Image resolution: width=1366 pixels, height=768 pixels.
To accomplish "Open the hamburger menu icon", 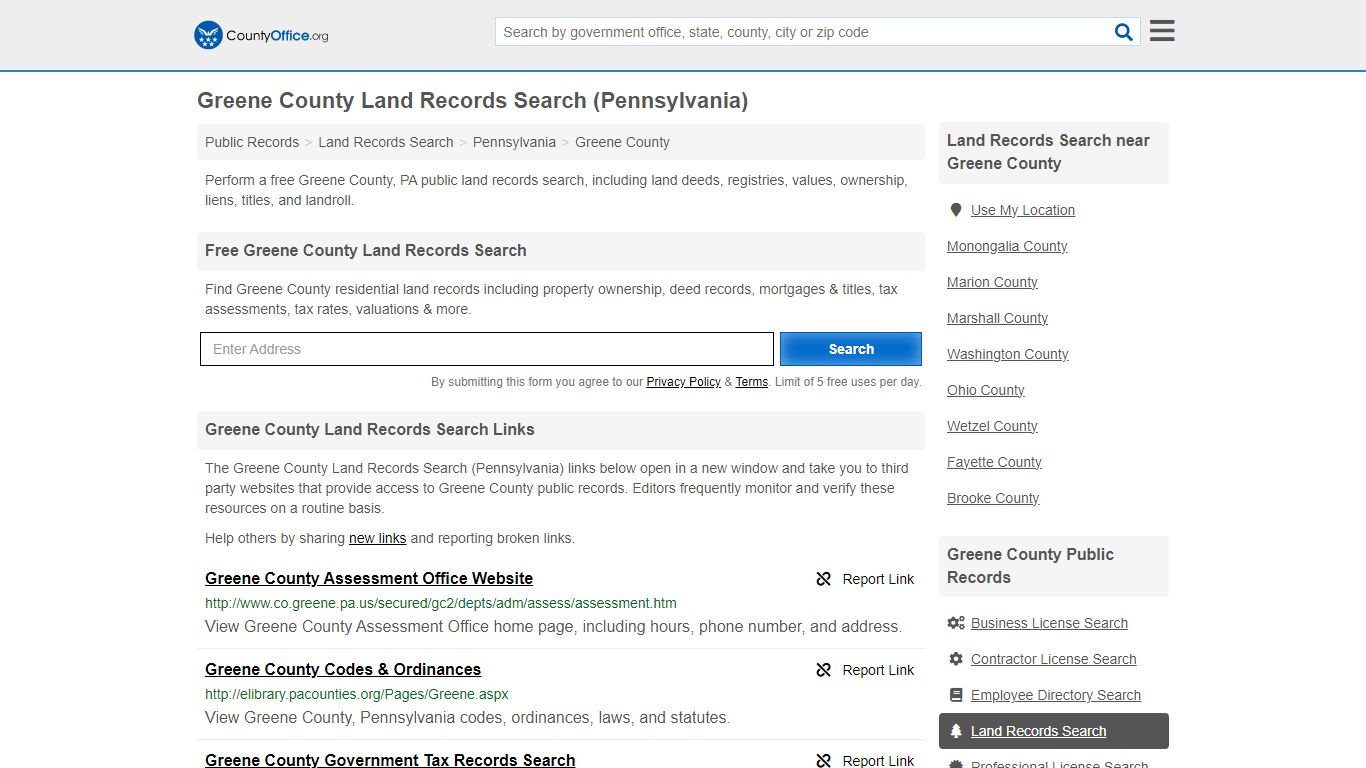I will [1162, 31].
